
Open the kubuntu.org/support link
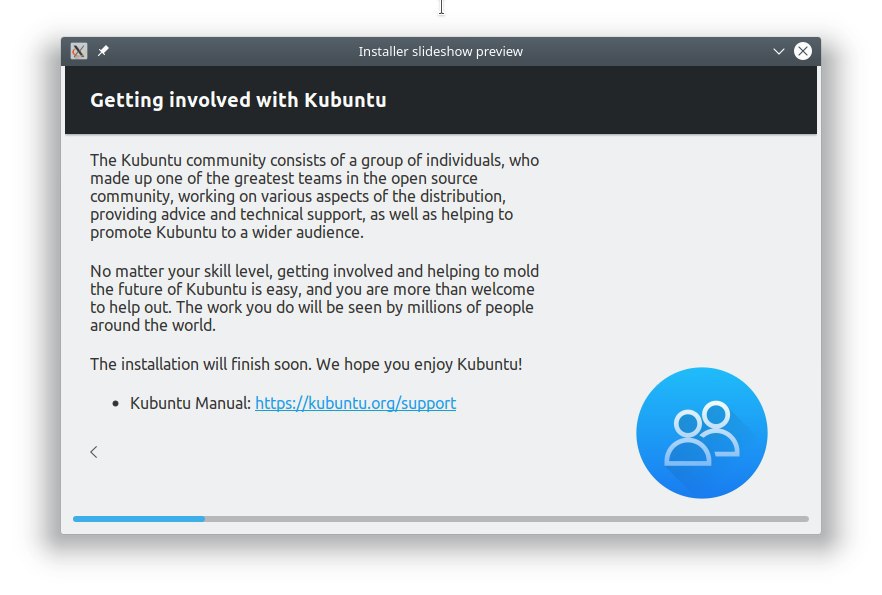(x=356, y=403)
